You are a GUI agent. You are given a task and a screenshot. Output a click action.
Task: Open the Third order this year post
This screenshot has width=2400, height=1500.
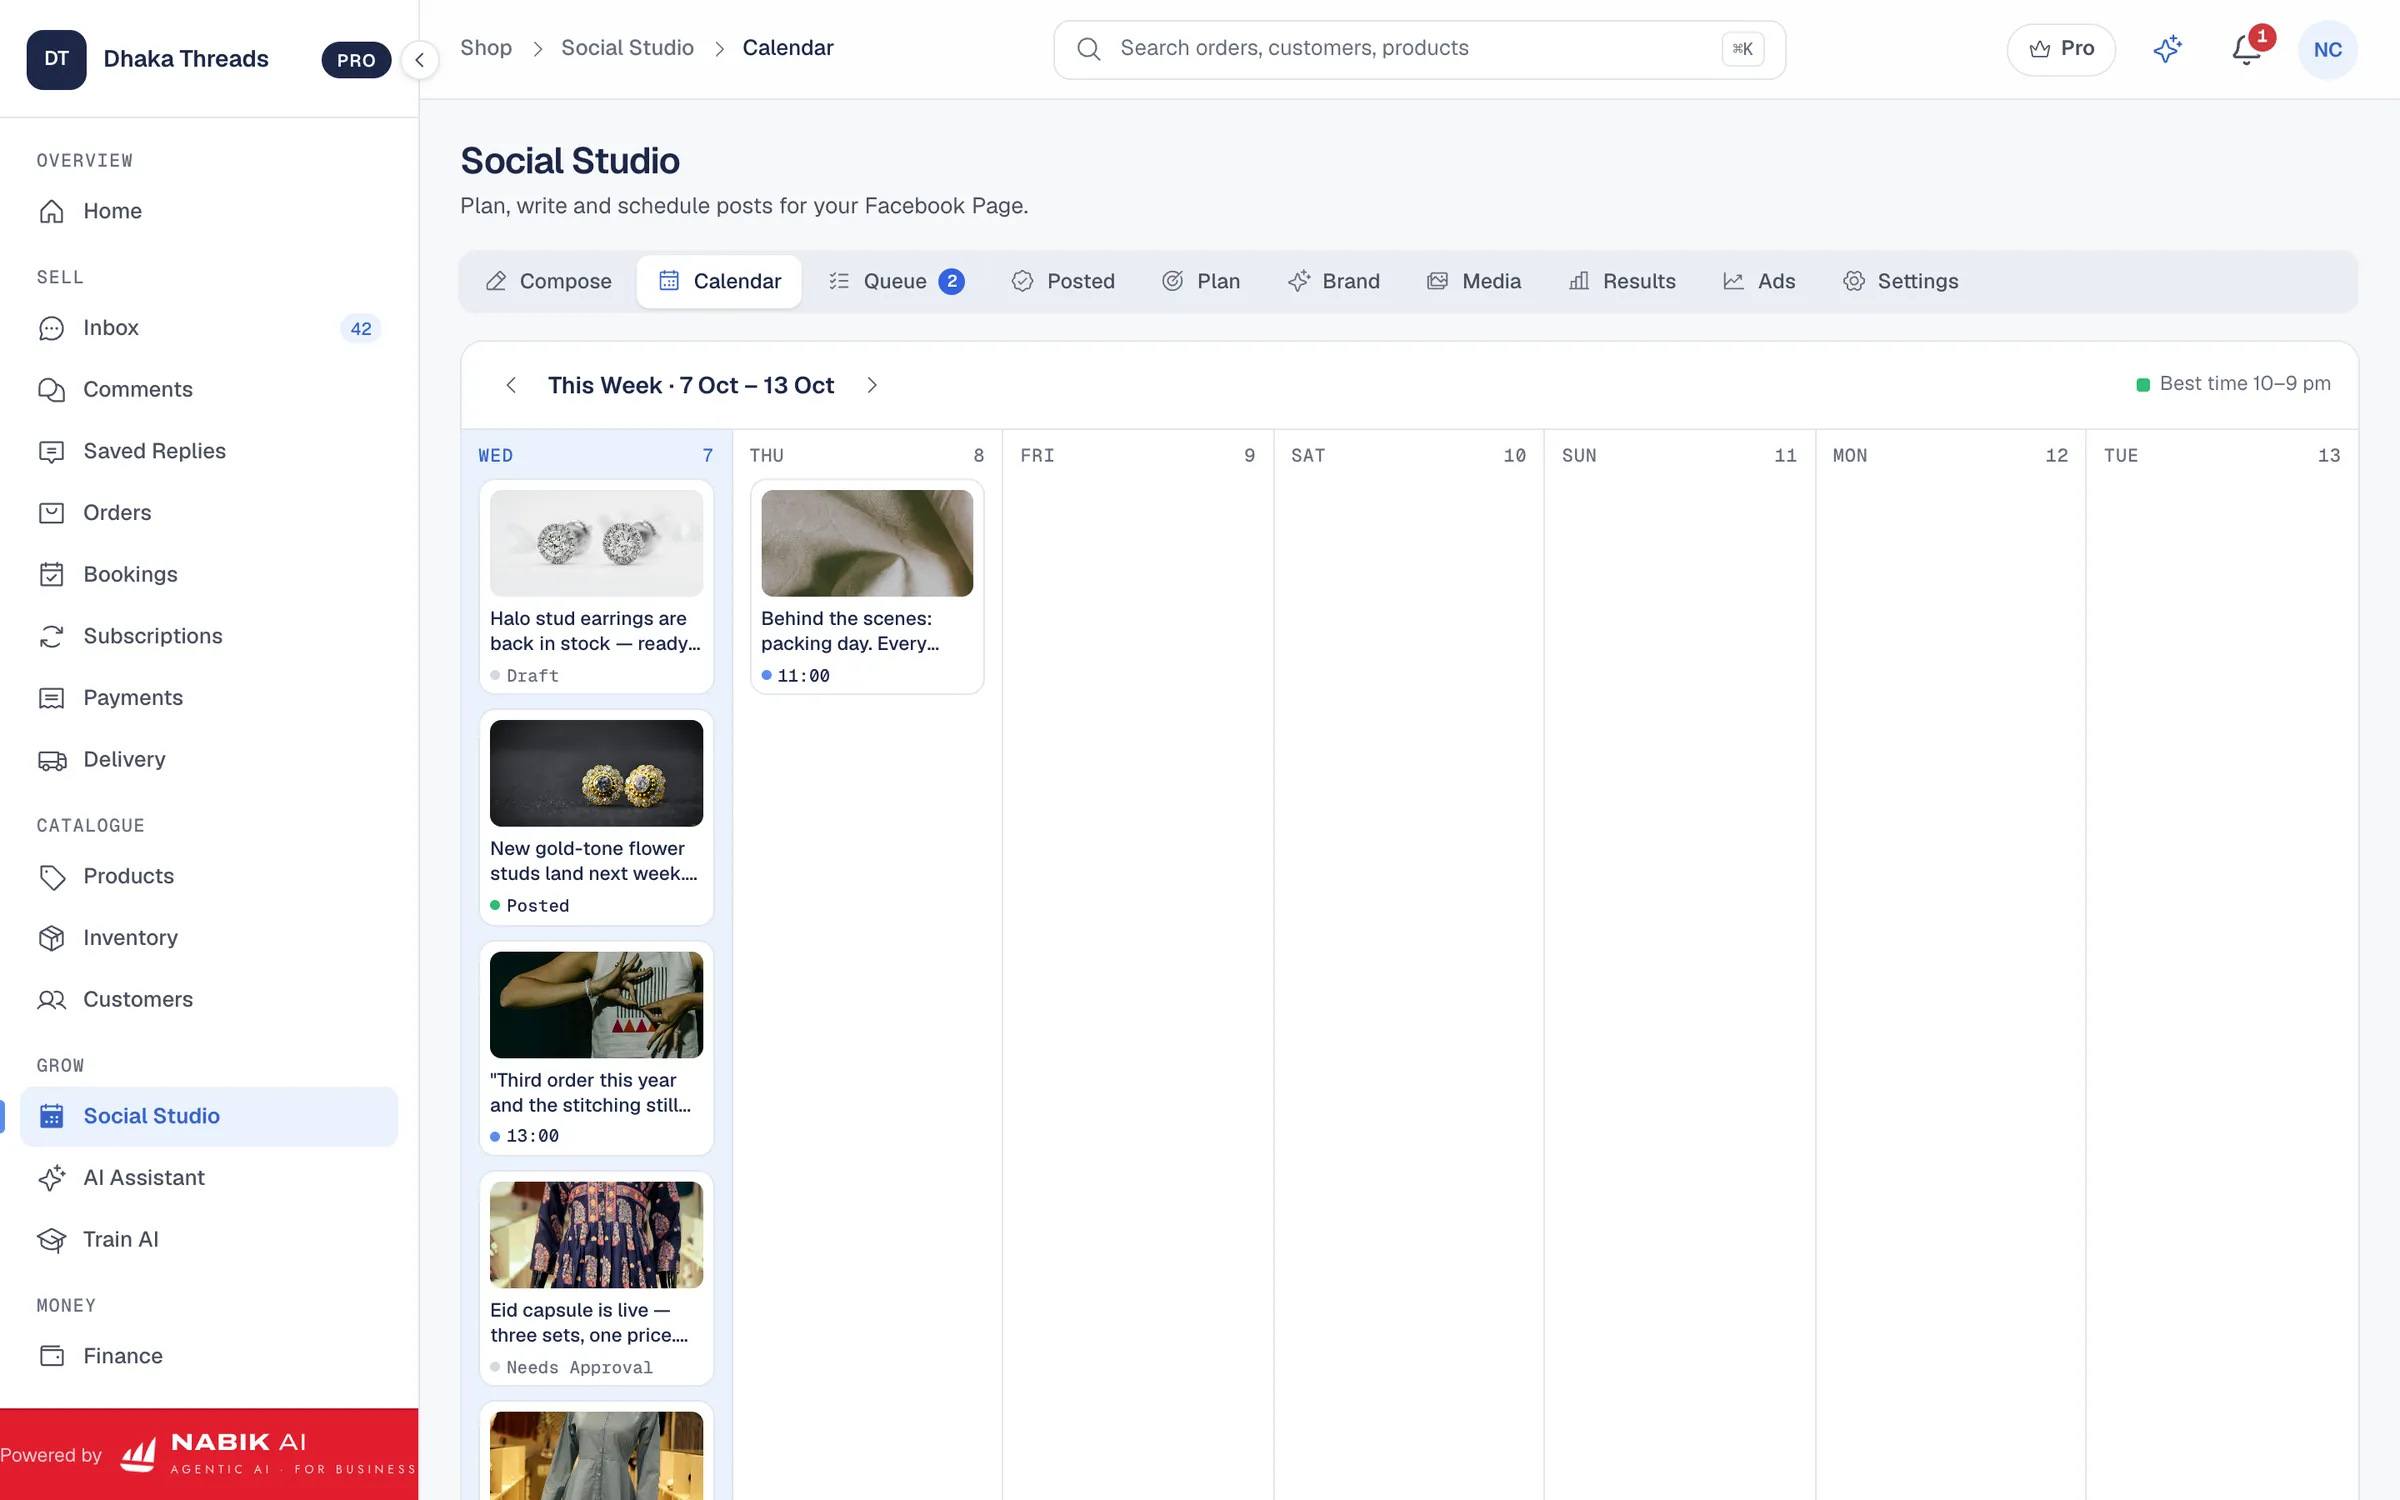coord(596,1048)
